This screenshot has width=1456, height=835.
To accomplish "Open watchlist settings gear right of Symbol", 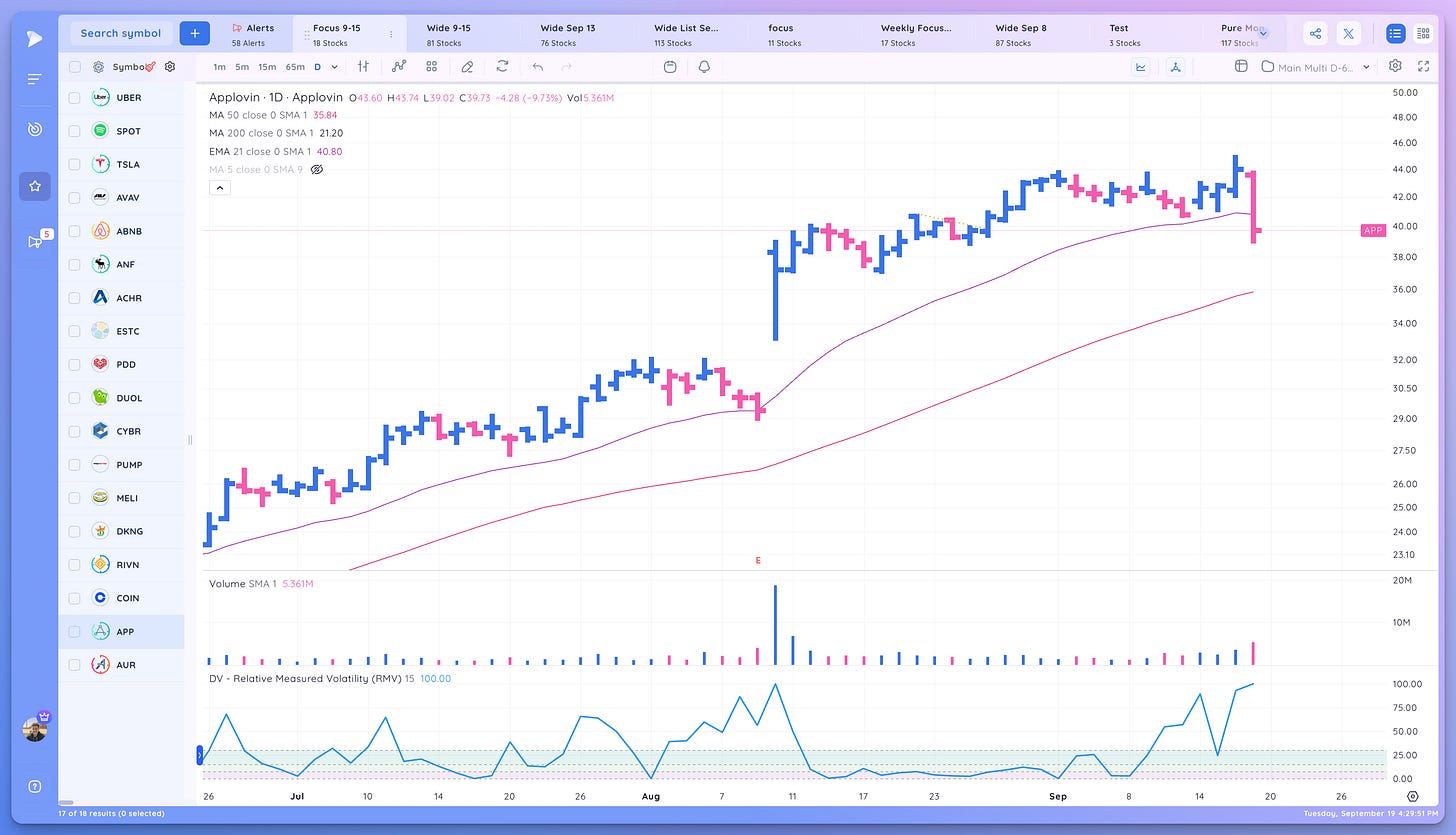I will click(170, 67).
